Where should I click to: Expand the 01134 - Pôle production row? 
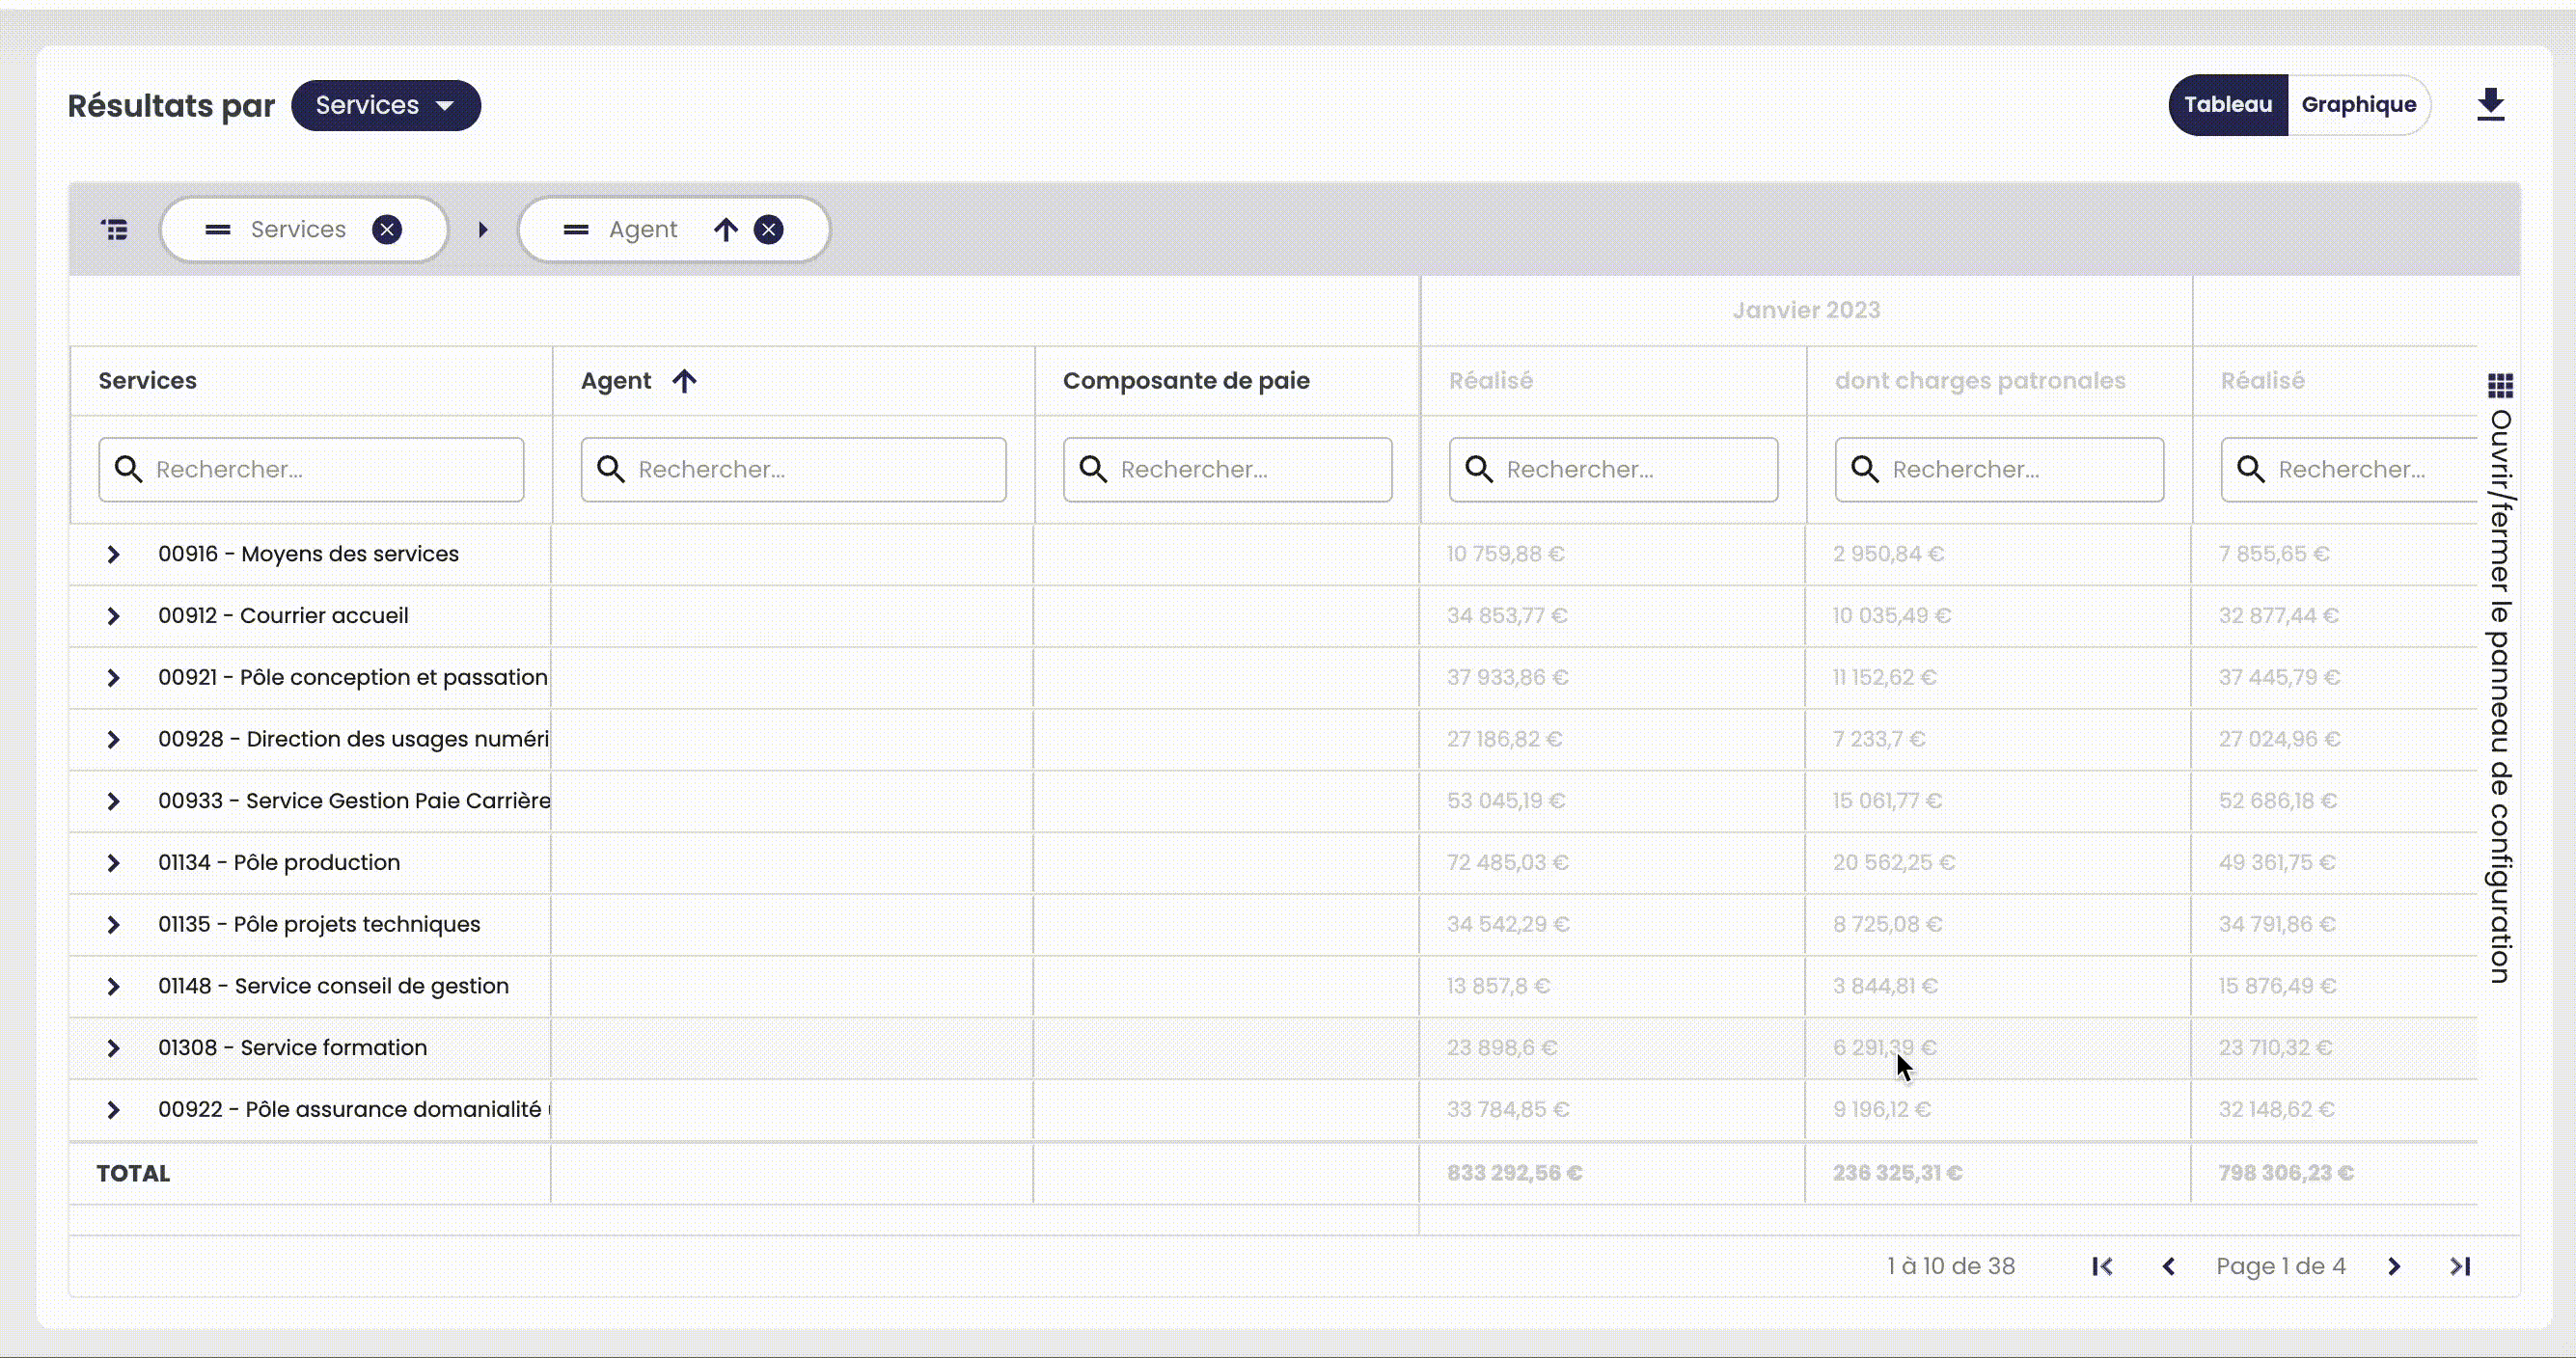pyautogui.click(x=113, y=862)
